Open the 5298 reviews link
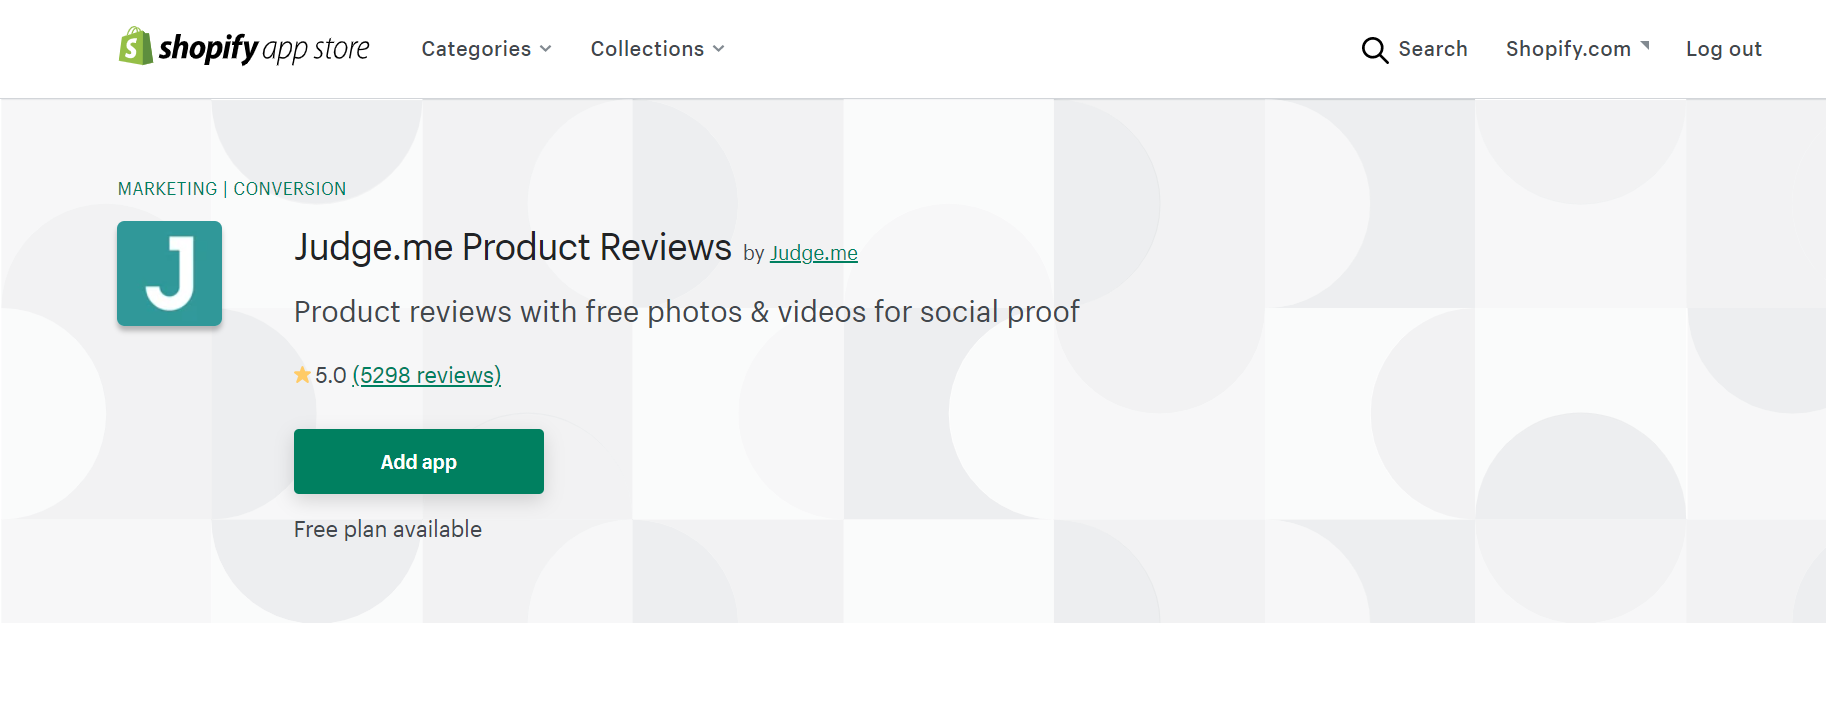Screen dimensions: 1826x718 coord(427,375)
